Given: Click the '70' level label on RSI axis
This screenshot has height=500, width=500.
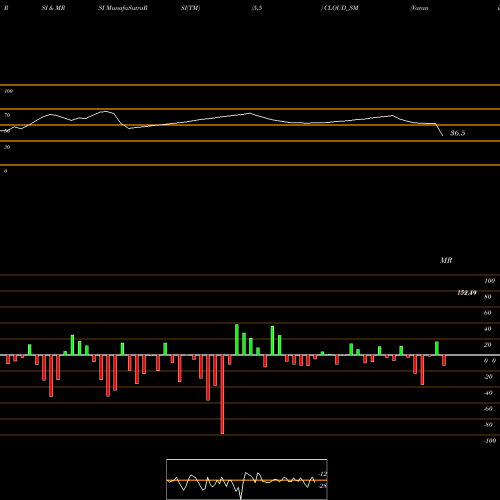Looking at the screenshot, I should [7, 115].
